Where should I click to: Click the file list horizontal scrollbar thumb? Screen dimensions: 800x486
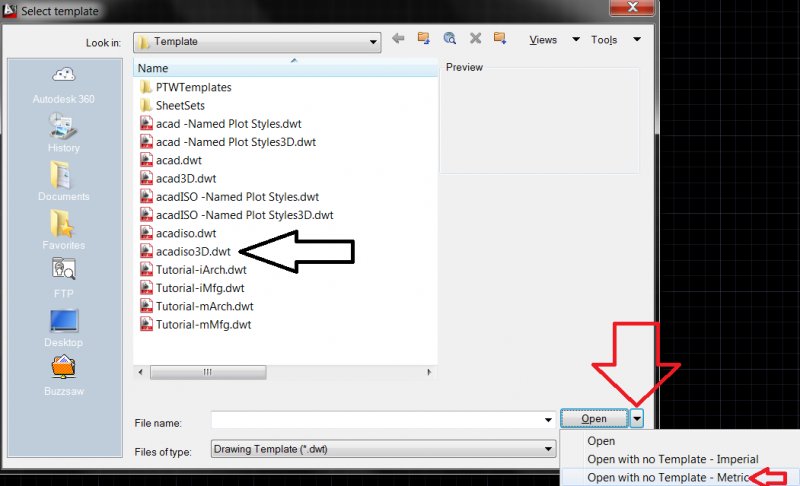tap(208, 372)
